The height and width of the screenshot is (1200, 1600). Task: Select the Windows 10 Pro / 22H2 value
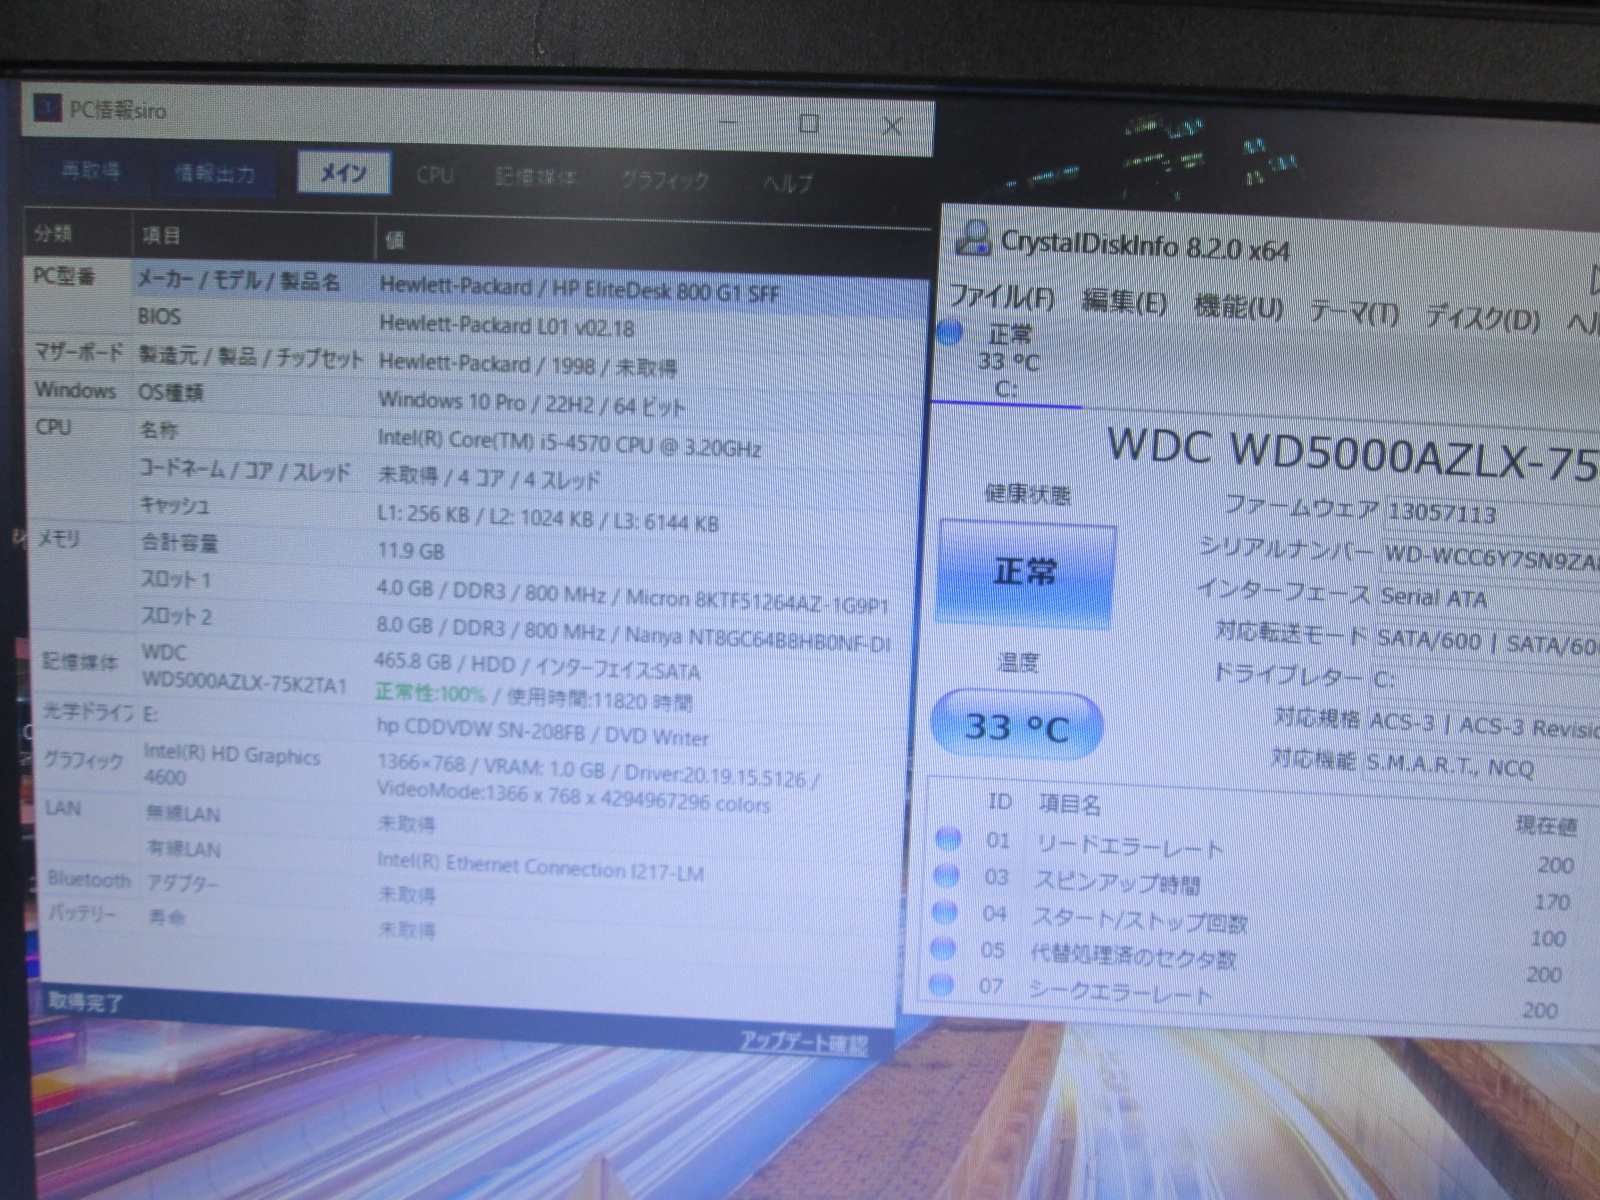[531, 403]
